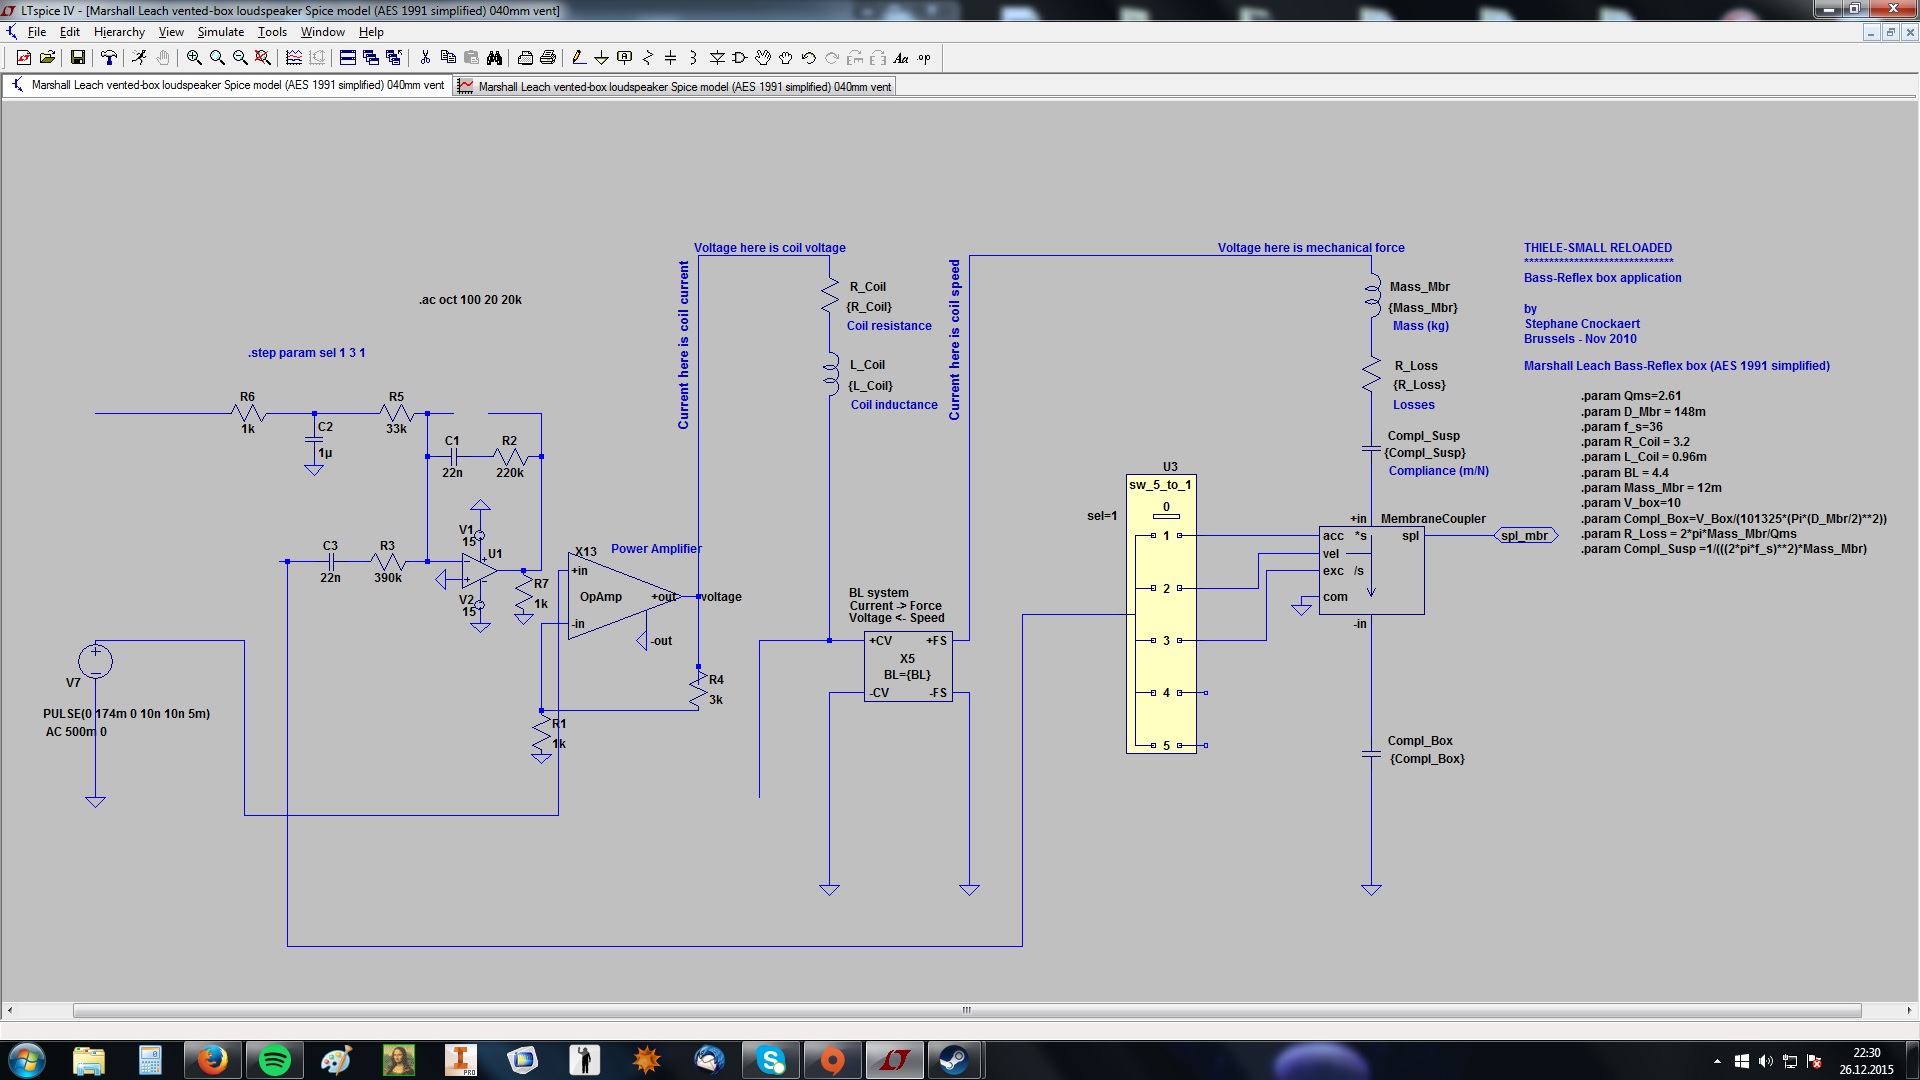Select the Resistor placement tool
Viewport: 1920px width, 1080px height.
647,58
